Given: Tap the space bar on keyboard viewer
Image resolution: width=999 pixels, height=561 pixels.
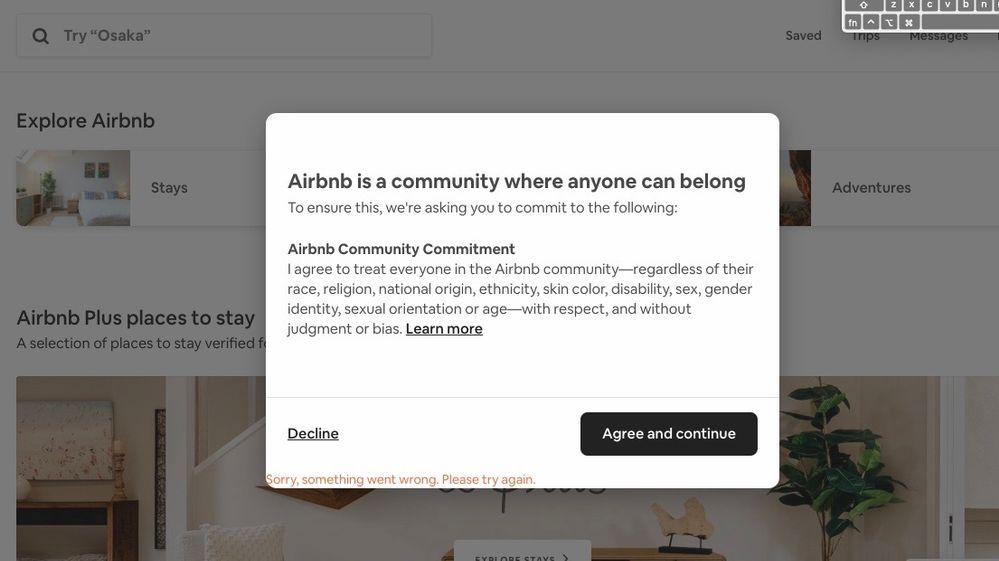Looking at the screenshot, I should tap(960, 22).
